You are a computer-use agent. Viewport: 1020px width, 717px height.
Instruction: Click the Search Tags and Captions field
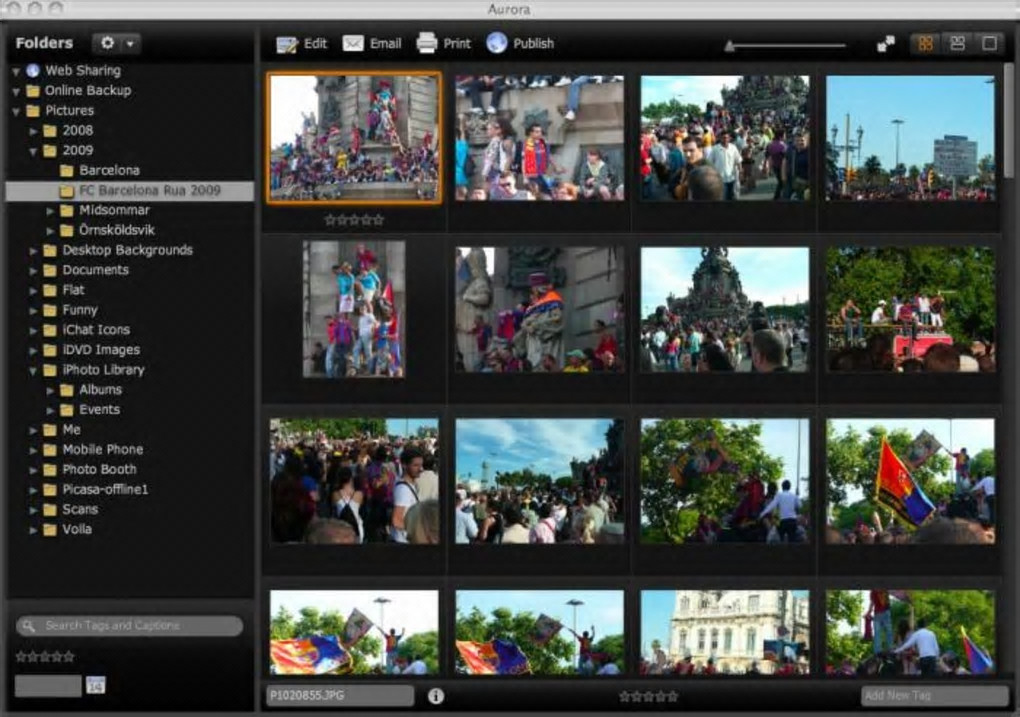point(130,626)
